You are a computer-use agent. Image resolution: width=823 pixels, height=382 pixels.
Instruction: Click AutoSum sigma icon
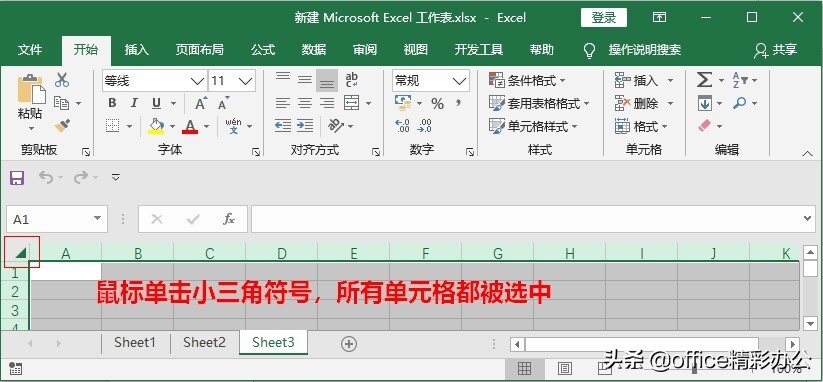tap(704, 80)
